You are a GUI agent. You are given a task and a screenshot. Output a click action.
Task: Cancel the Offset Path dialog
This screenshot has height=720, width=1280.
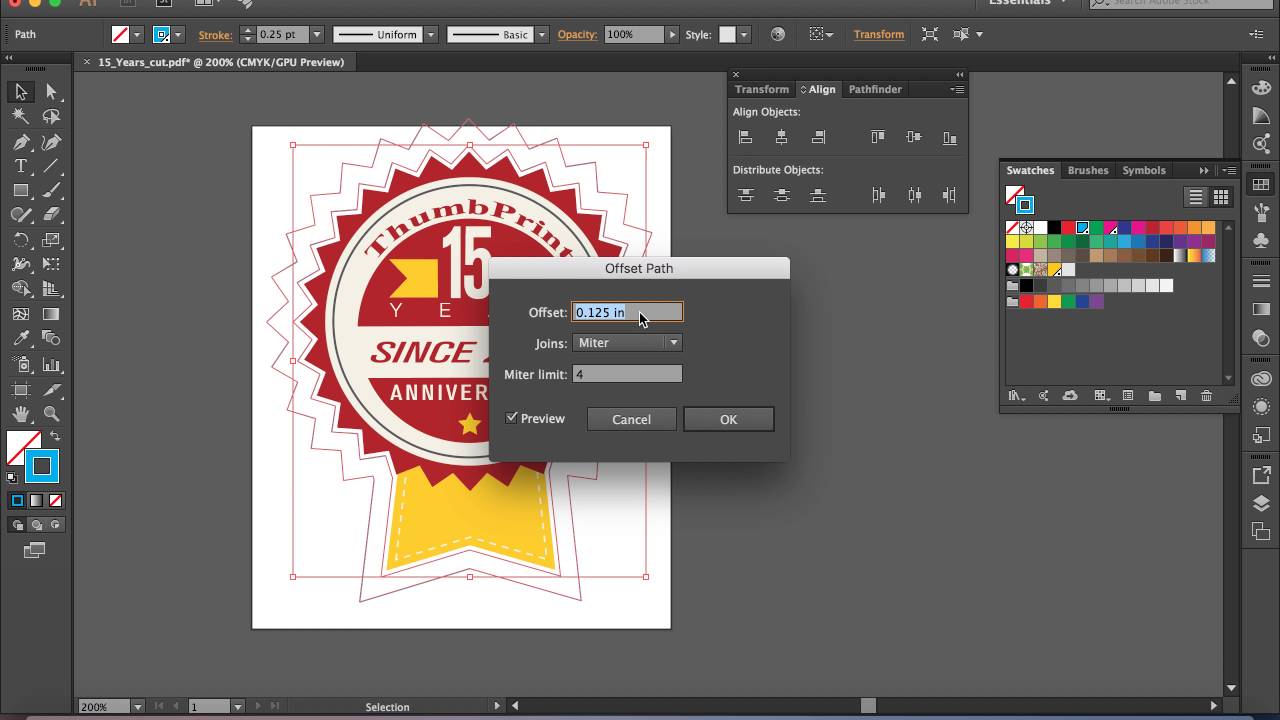pyautogui.click(x=631, y=419)
